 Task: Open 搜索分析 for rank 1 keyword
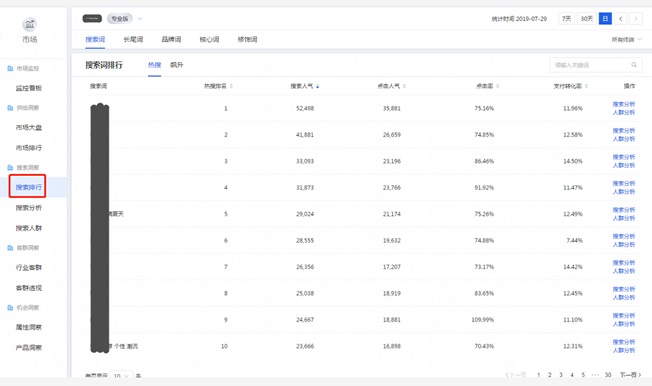point(624,104)
